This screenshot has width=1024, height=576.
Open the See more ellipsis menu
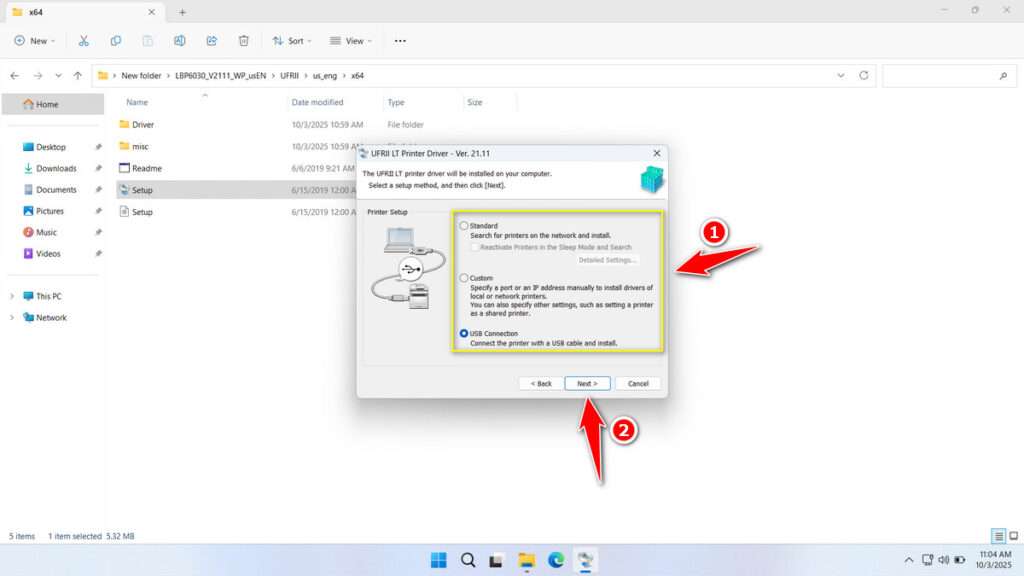point(400,41)
